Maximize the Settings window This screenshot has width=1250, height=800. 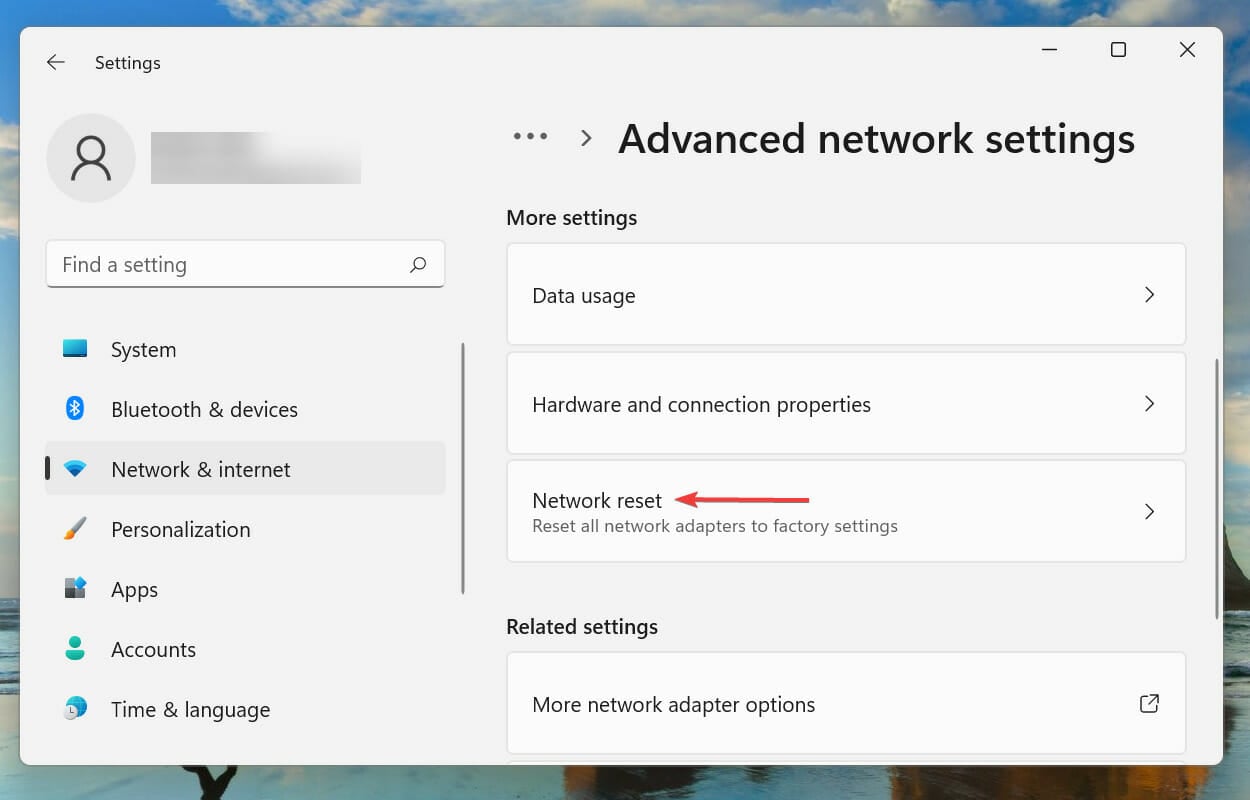click(x=1118, y=49)
